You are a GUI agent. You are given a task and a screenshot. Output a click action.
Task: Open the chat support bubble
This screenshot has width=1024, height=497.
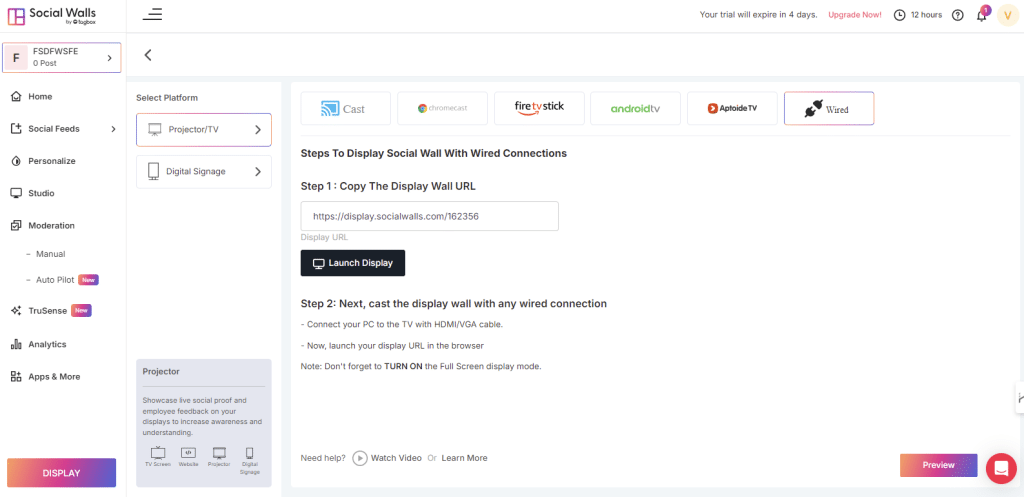(x=1001, y=468)
